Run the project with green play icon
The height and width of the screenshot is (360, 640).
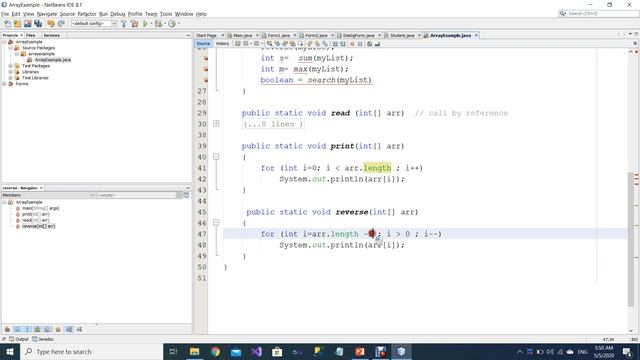[145, 24]
